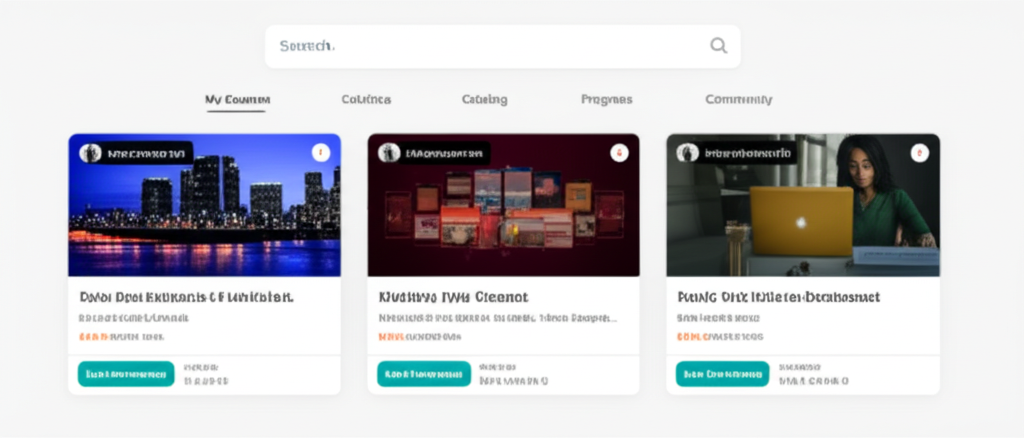Click the magnifying glass search icon
The image size is (1024, 438).
point(718,46)
